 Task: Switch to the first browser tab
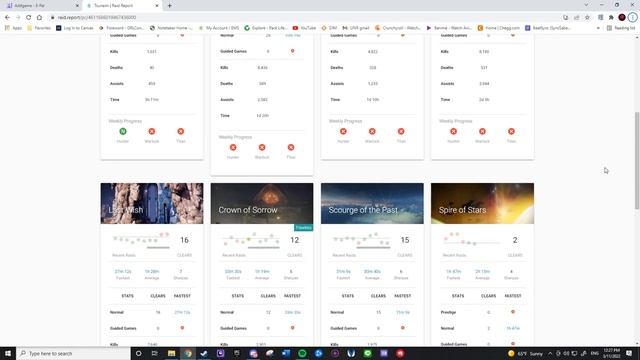click(41, 6)
